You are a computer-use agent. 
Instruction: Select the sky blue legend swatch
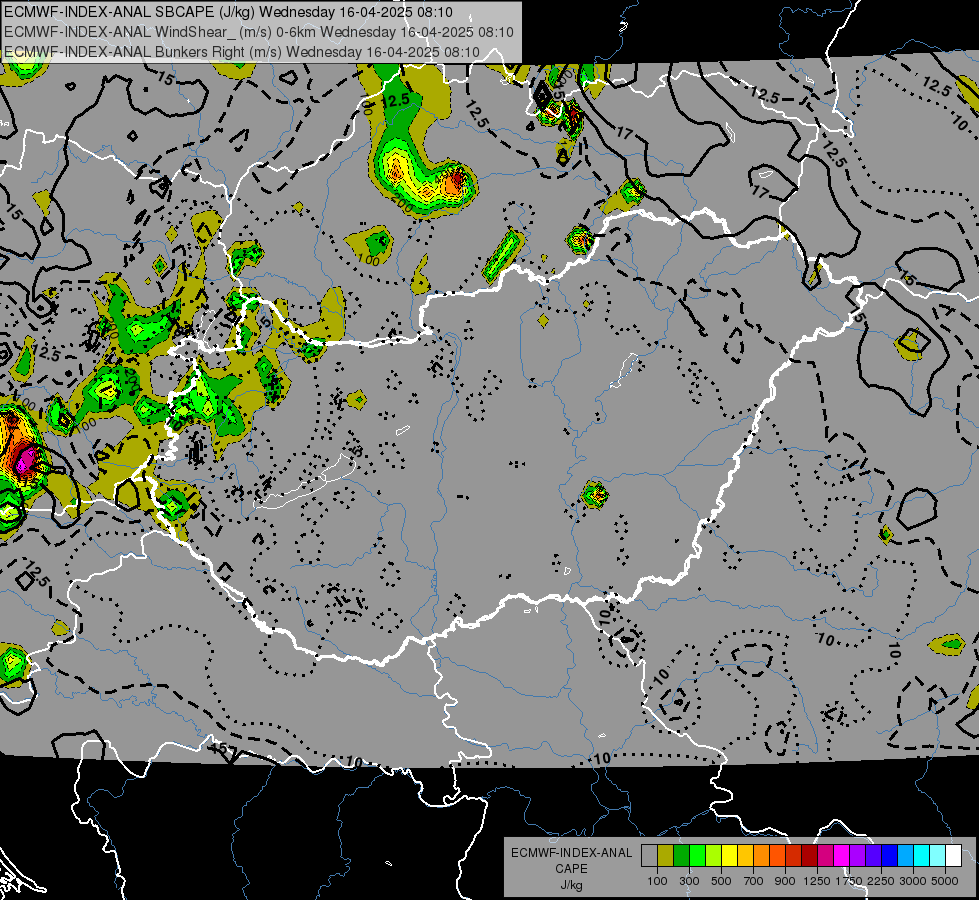pyautogui.click(x=905, y=856)
